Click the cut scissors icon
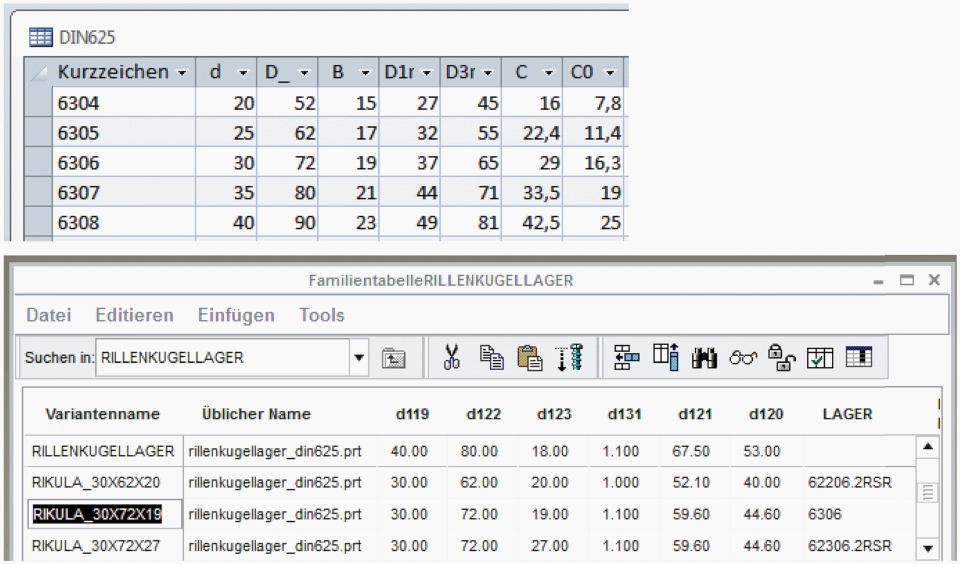The image size is (960, 564). 452,357
